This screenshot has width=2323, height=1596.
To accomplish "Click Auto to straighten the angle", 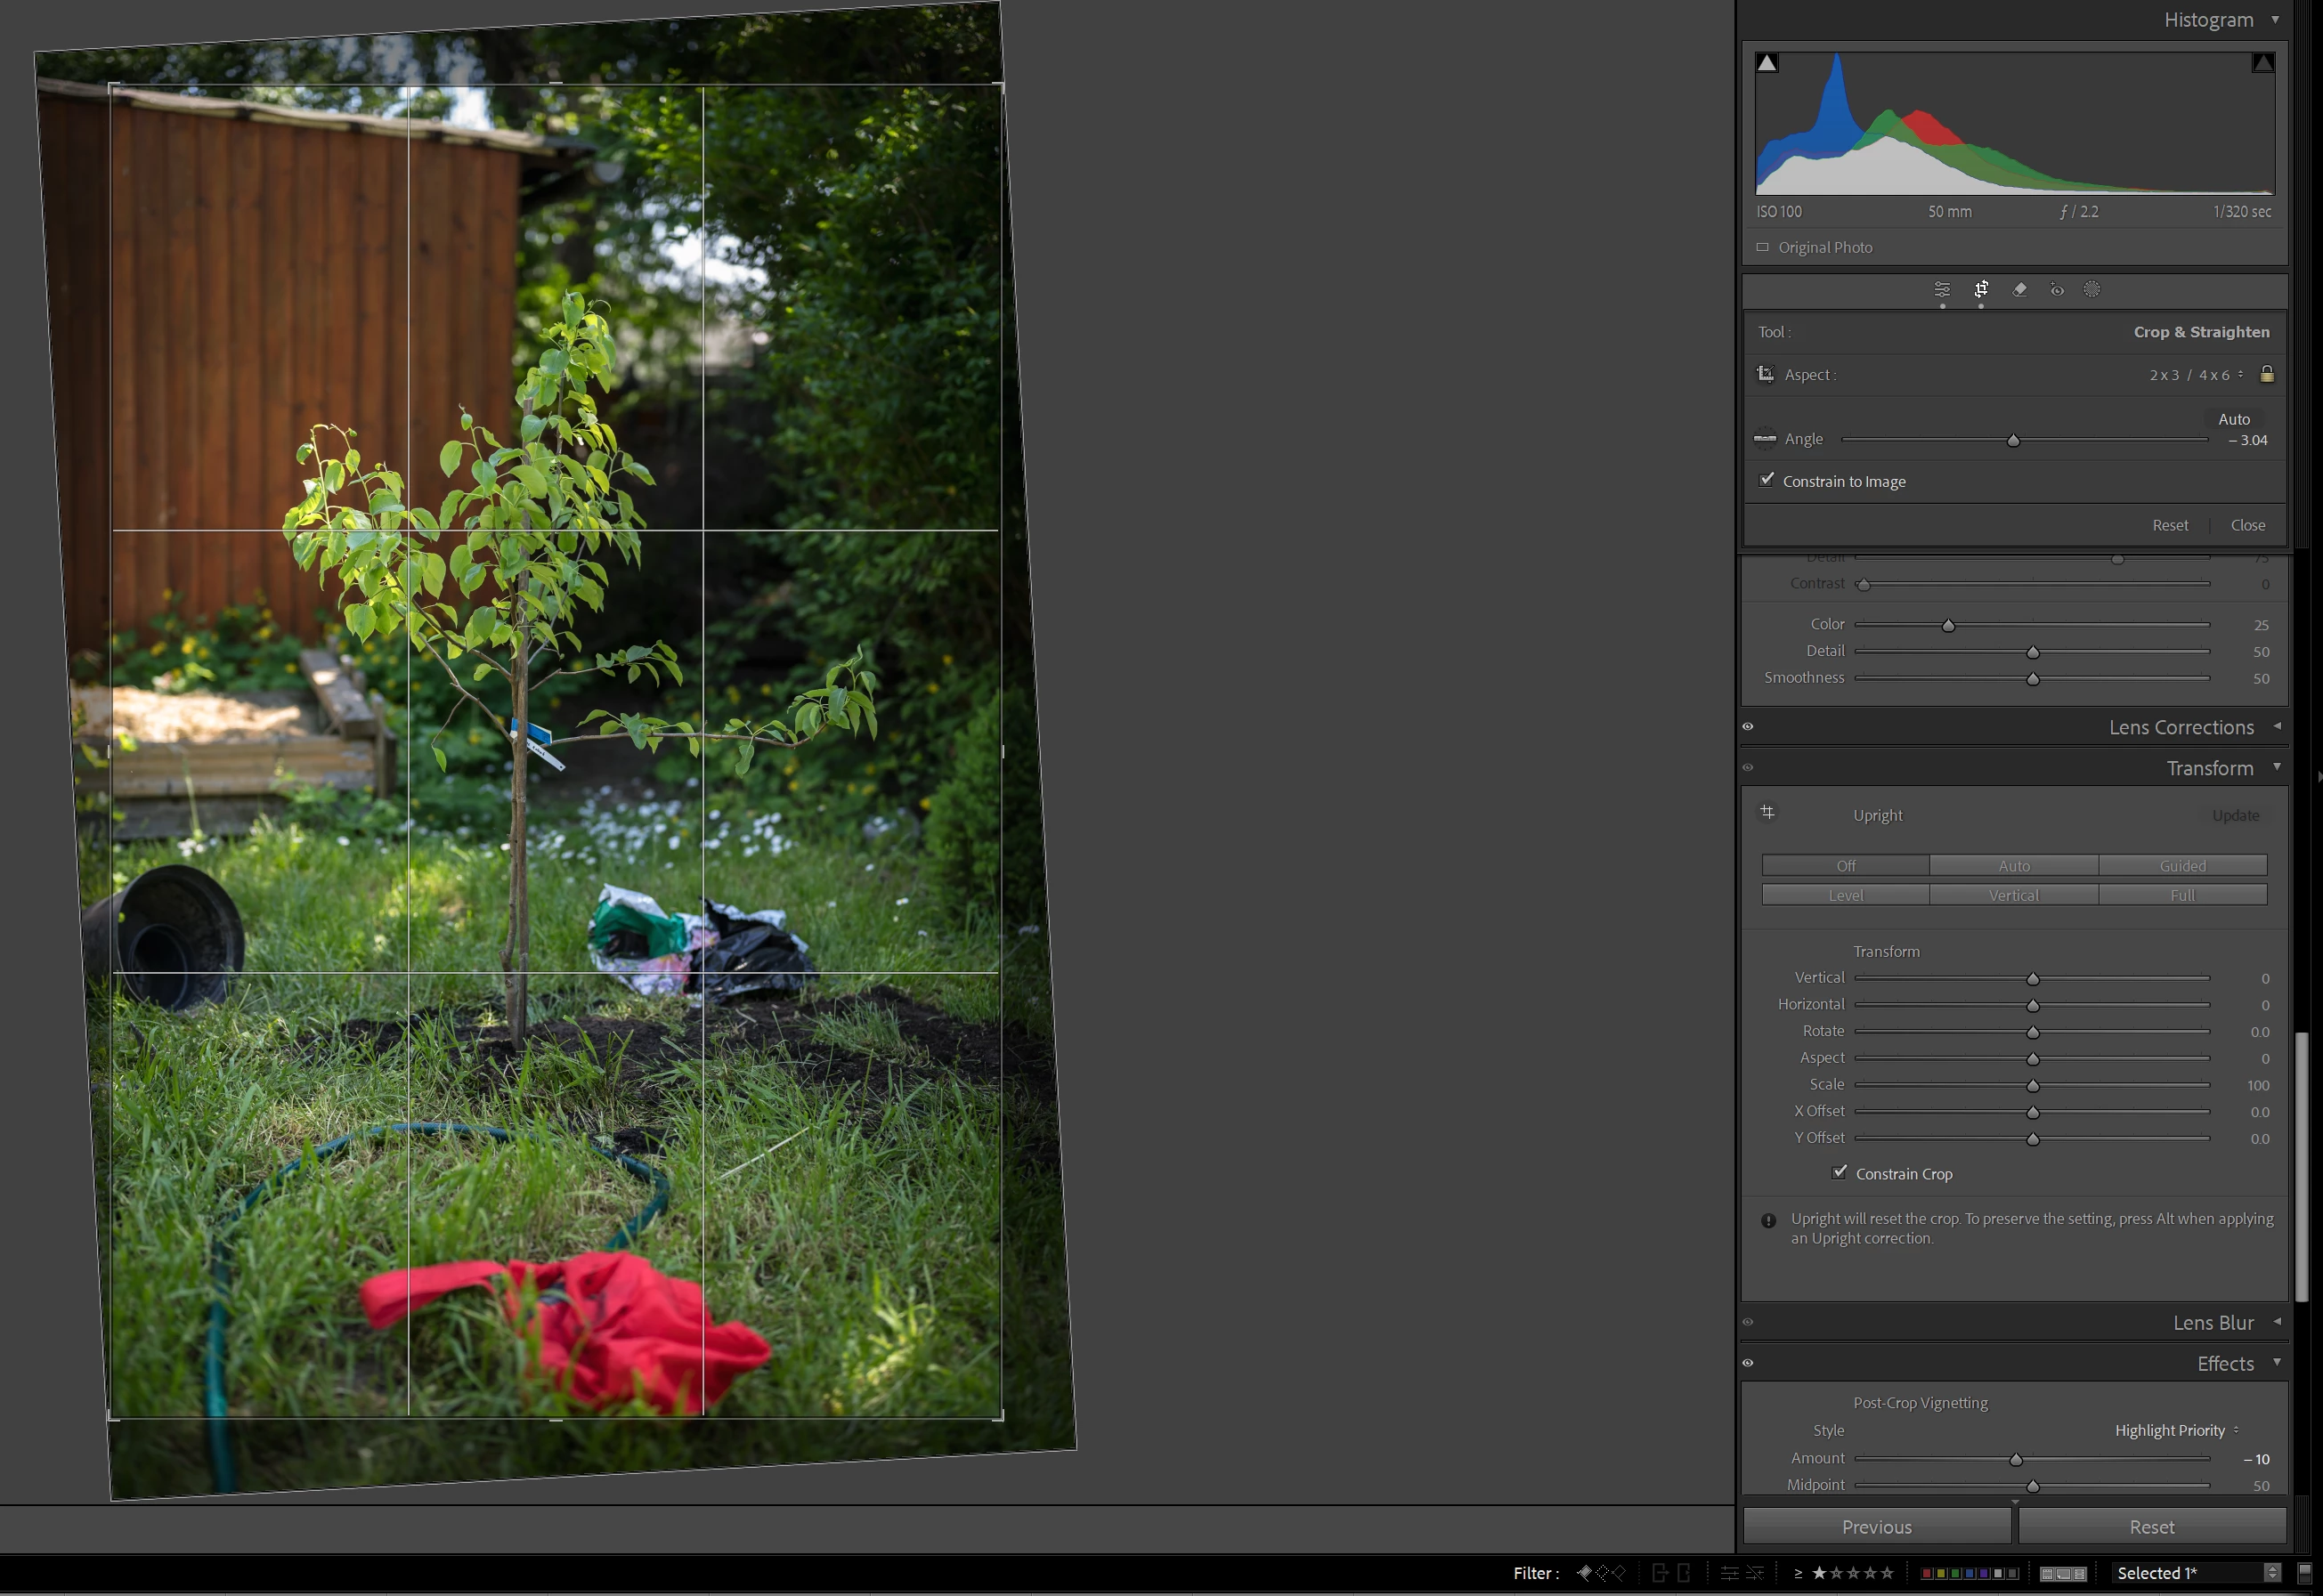I will [2233, 419].
